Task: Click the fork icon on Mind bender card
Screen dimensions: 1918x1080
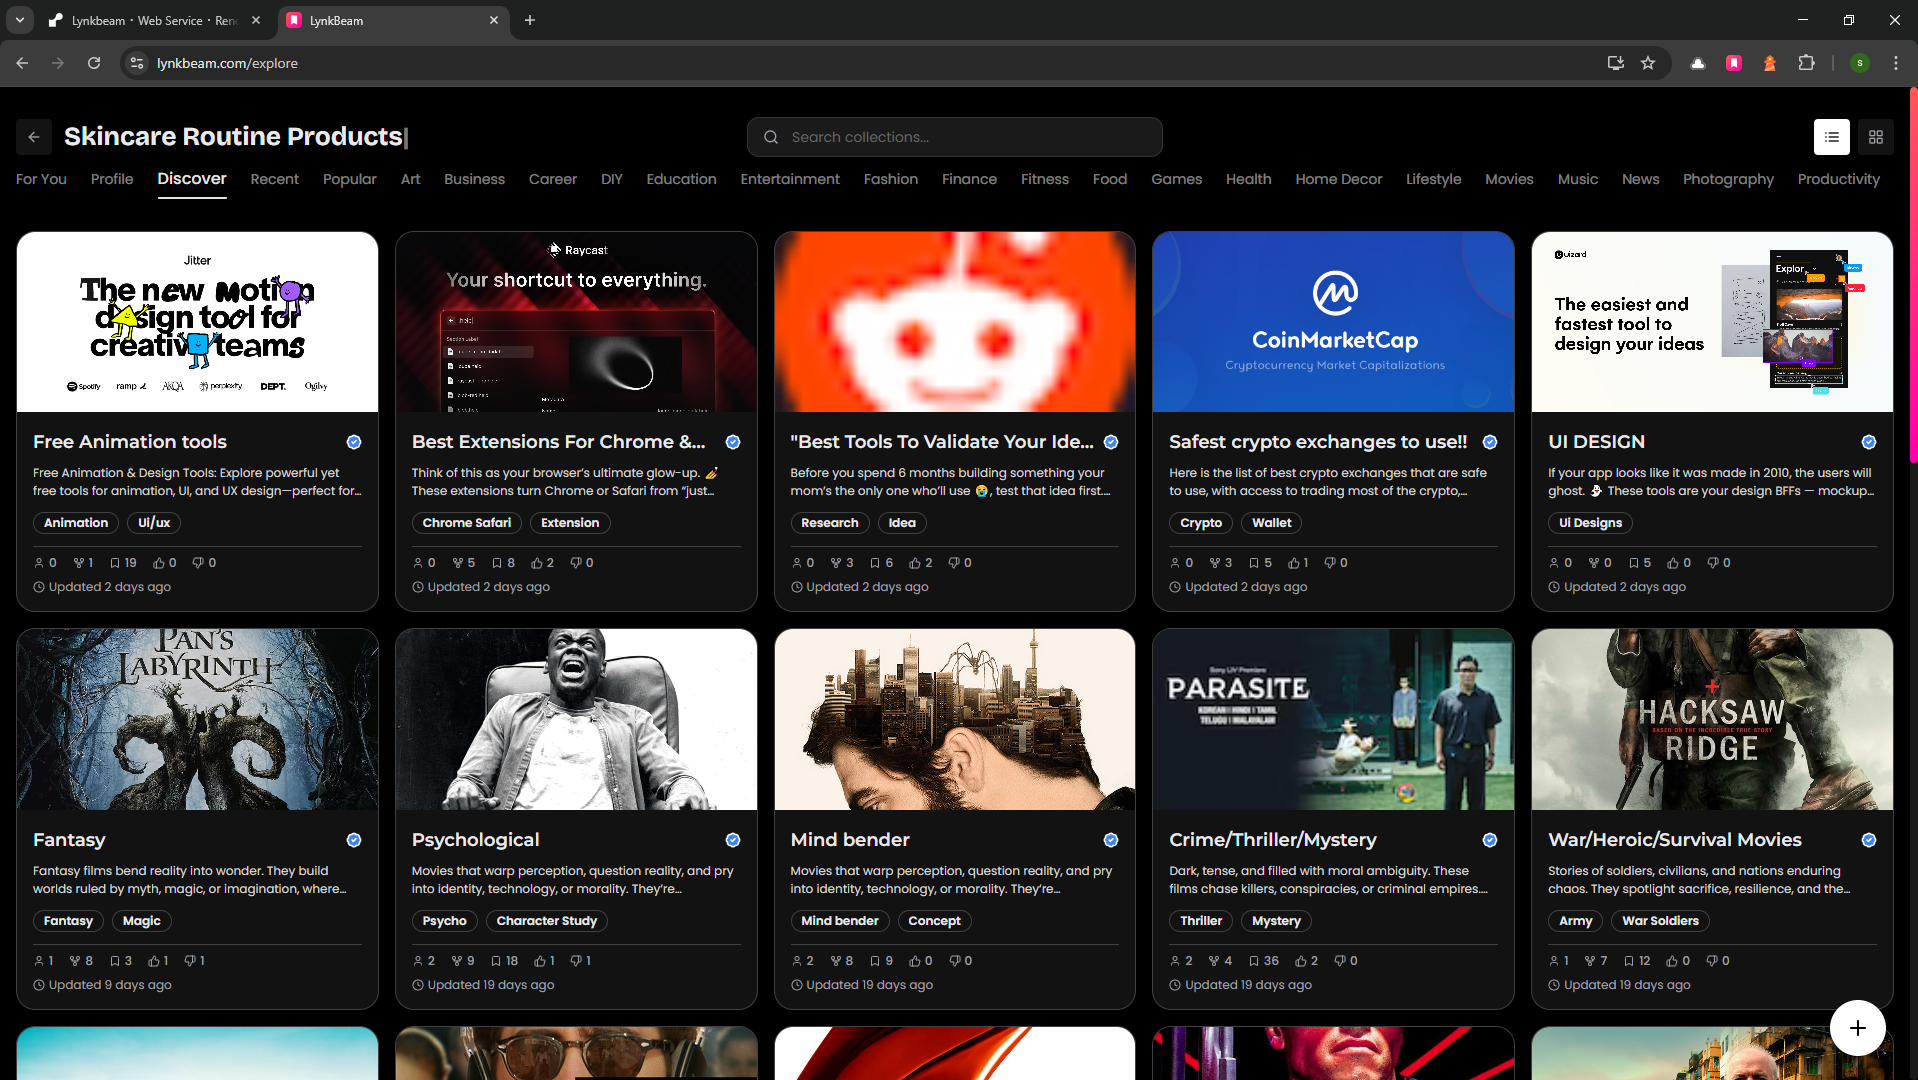Action: pos(836,961)
